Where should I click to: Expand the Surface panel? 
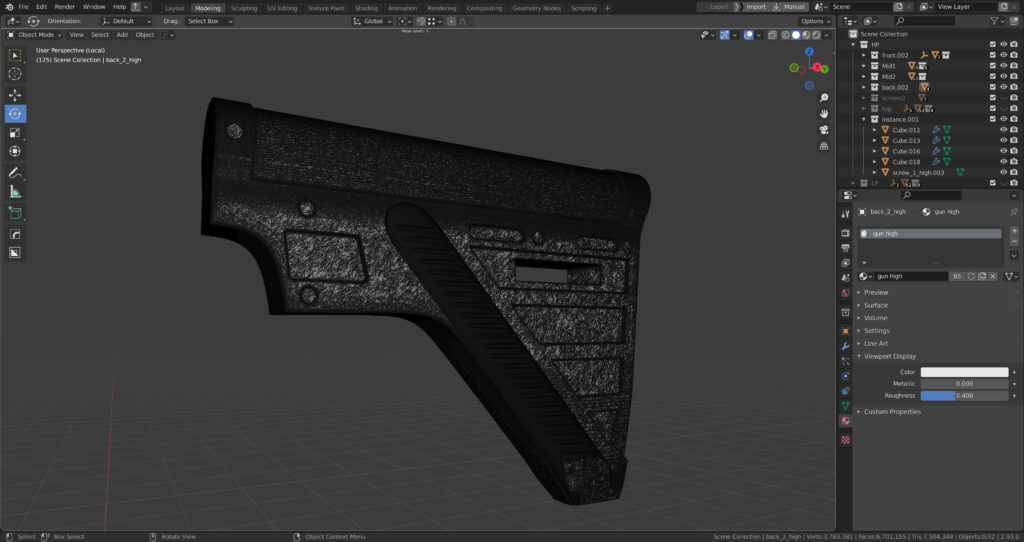tap(875, 305)
